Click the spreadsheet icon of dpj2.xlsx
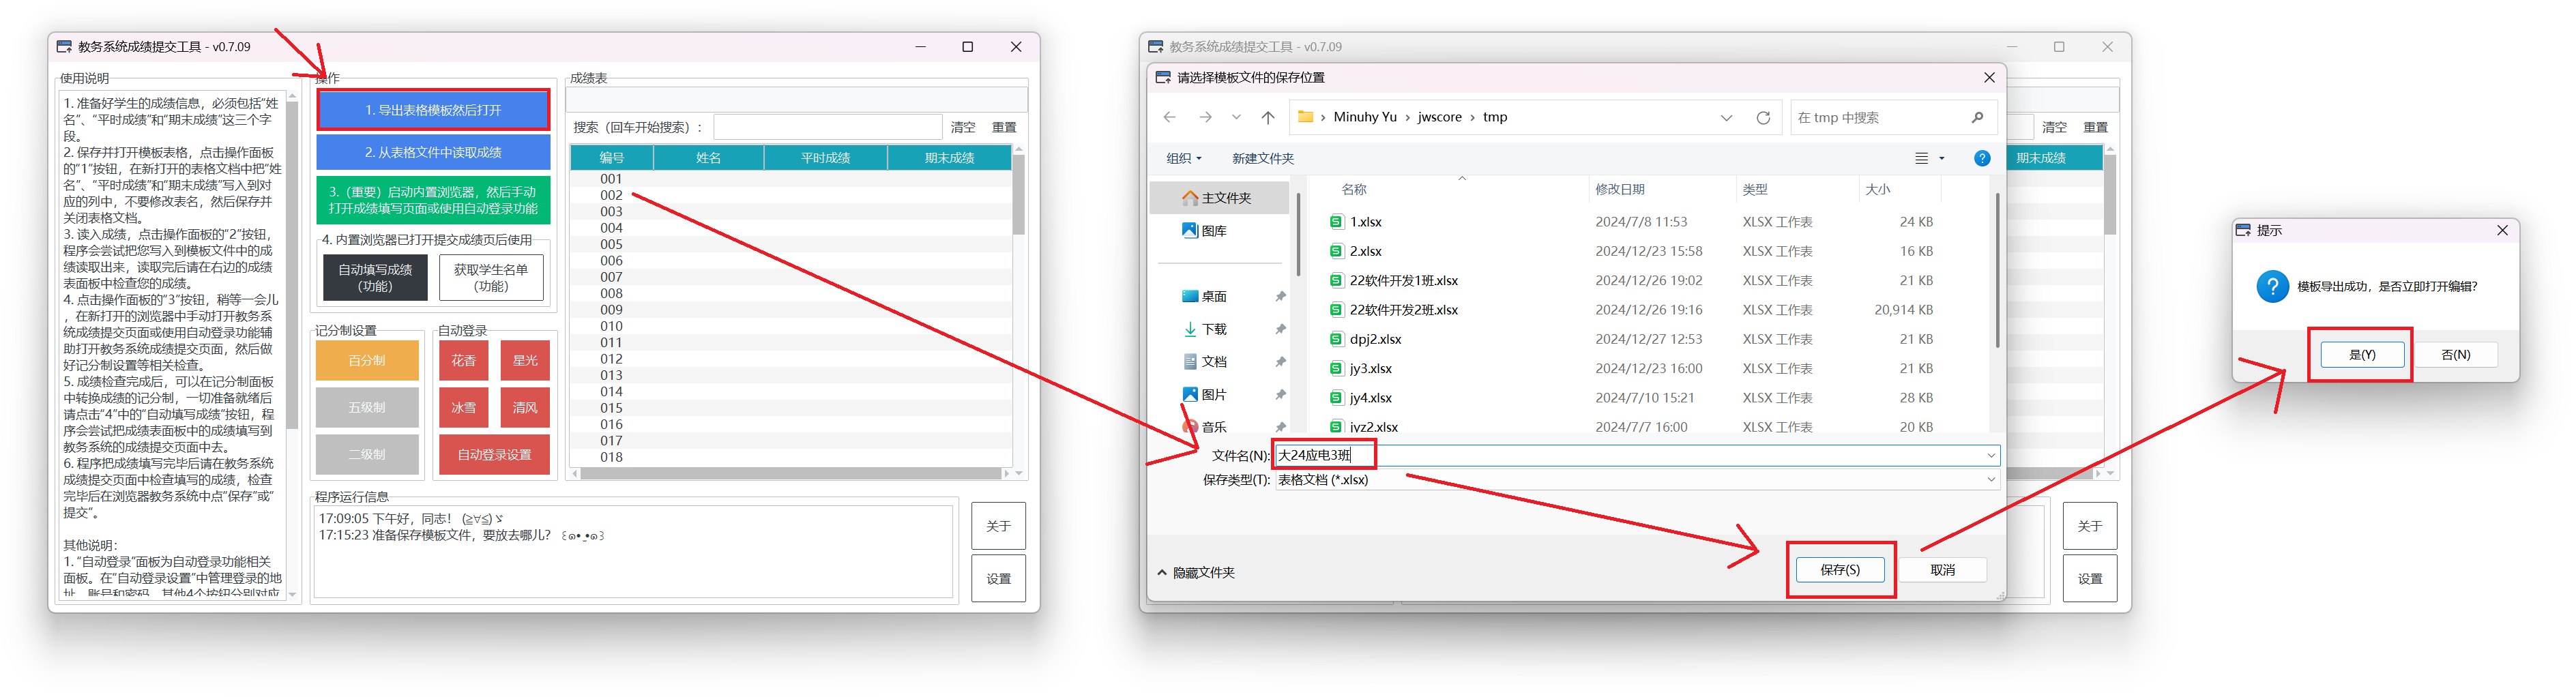Screen dimensions: 2576x697 tap(1336, 339)
